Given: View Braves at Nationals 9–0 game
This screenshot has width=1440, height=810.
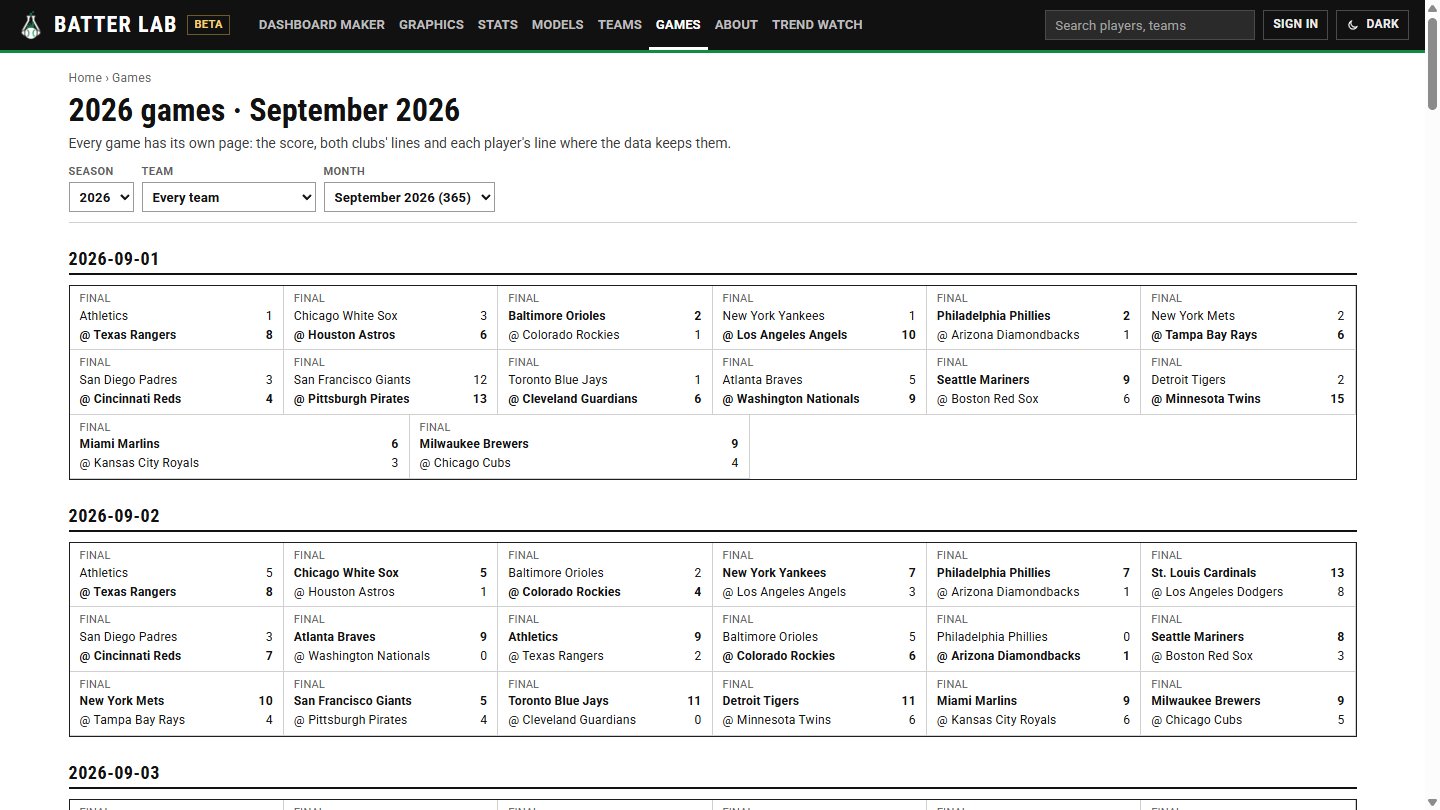Looking at the screenshot, I should (x=391, y=638).
